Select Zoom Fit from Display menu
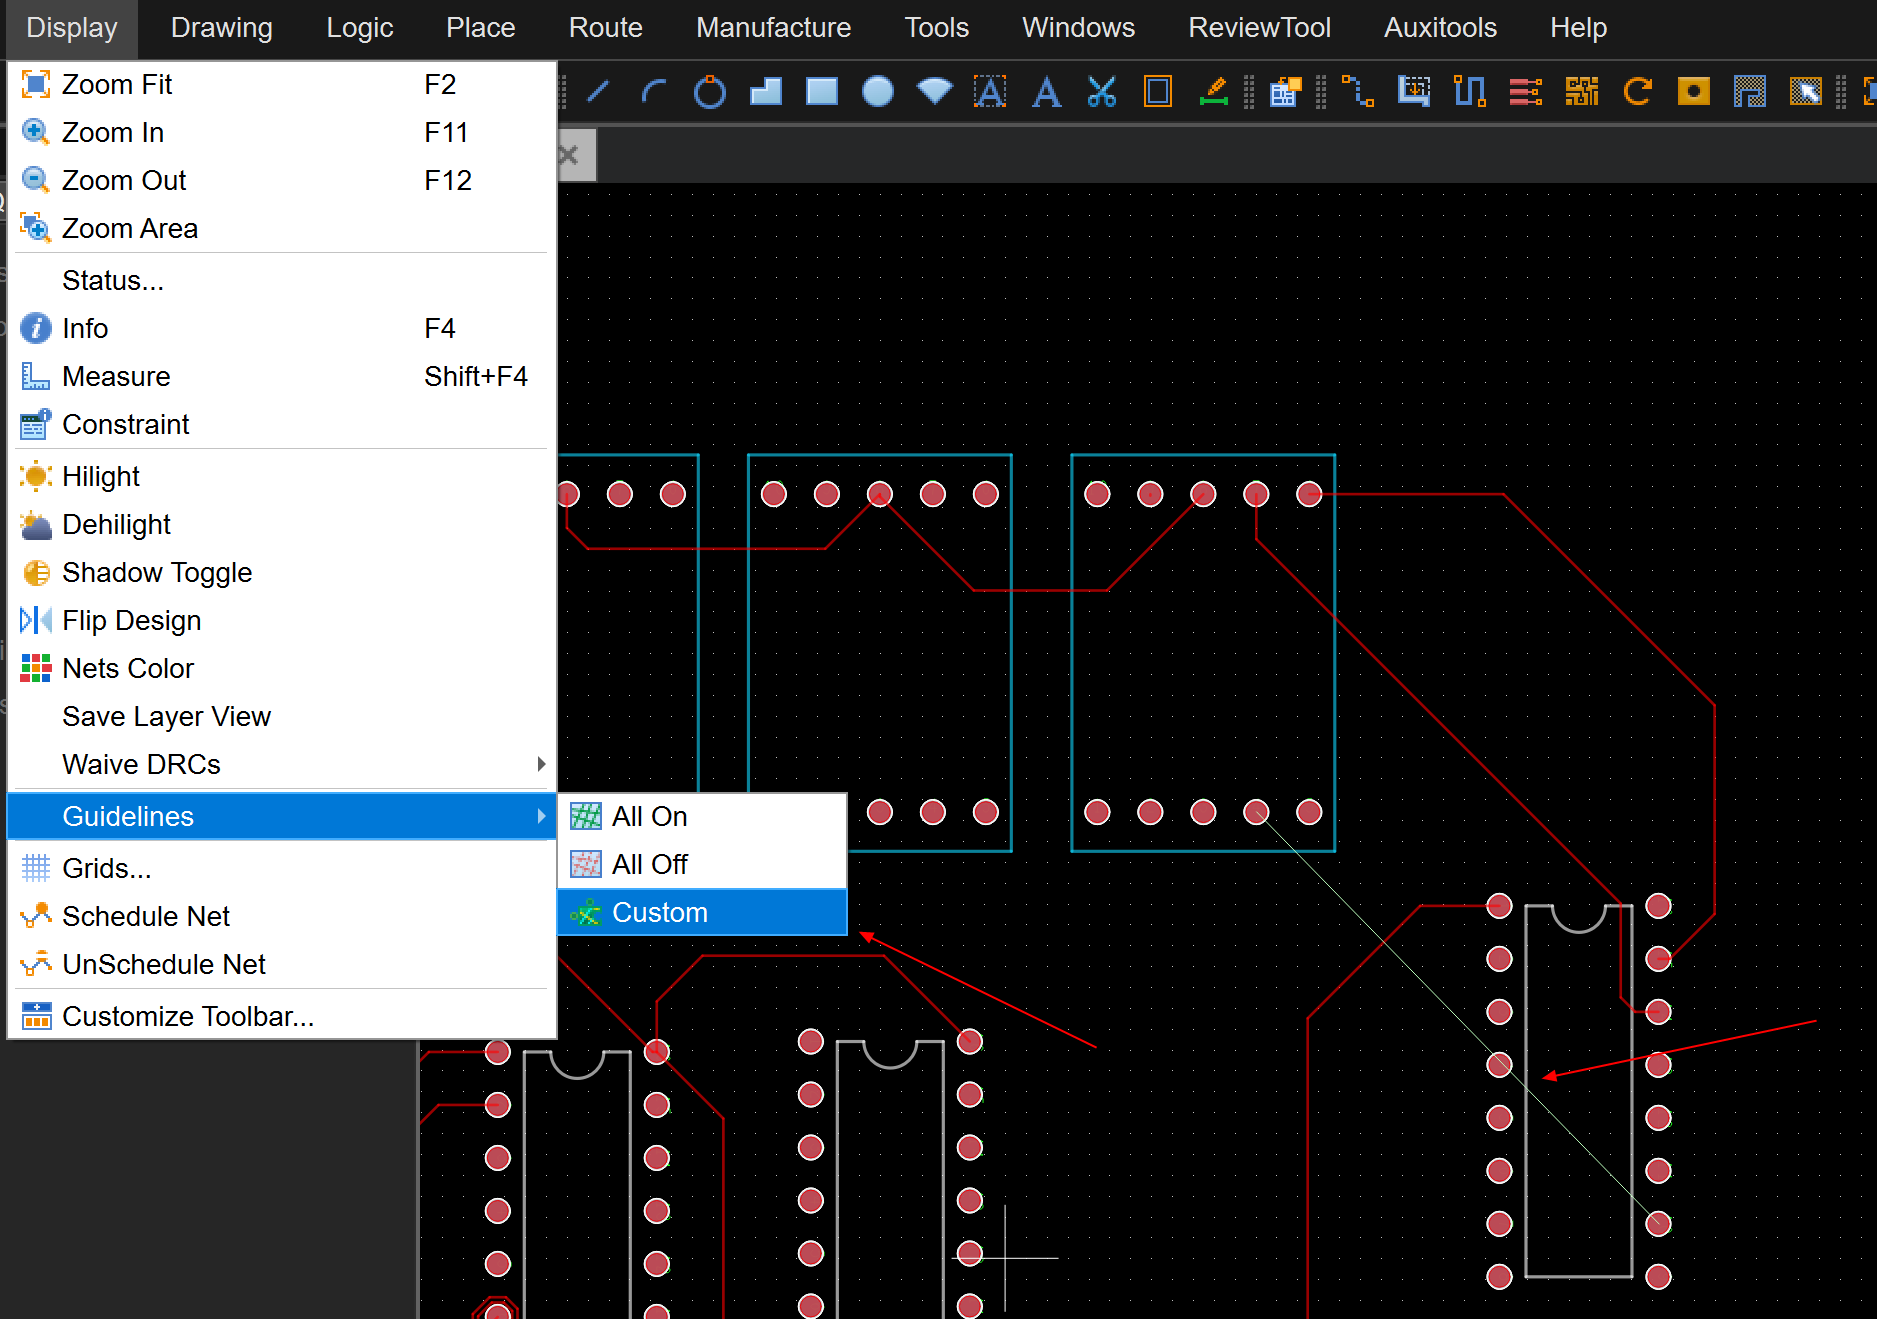1877x1319 pixels. (x=117, y=84)
